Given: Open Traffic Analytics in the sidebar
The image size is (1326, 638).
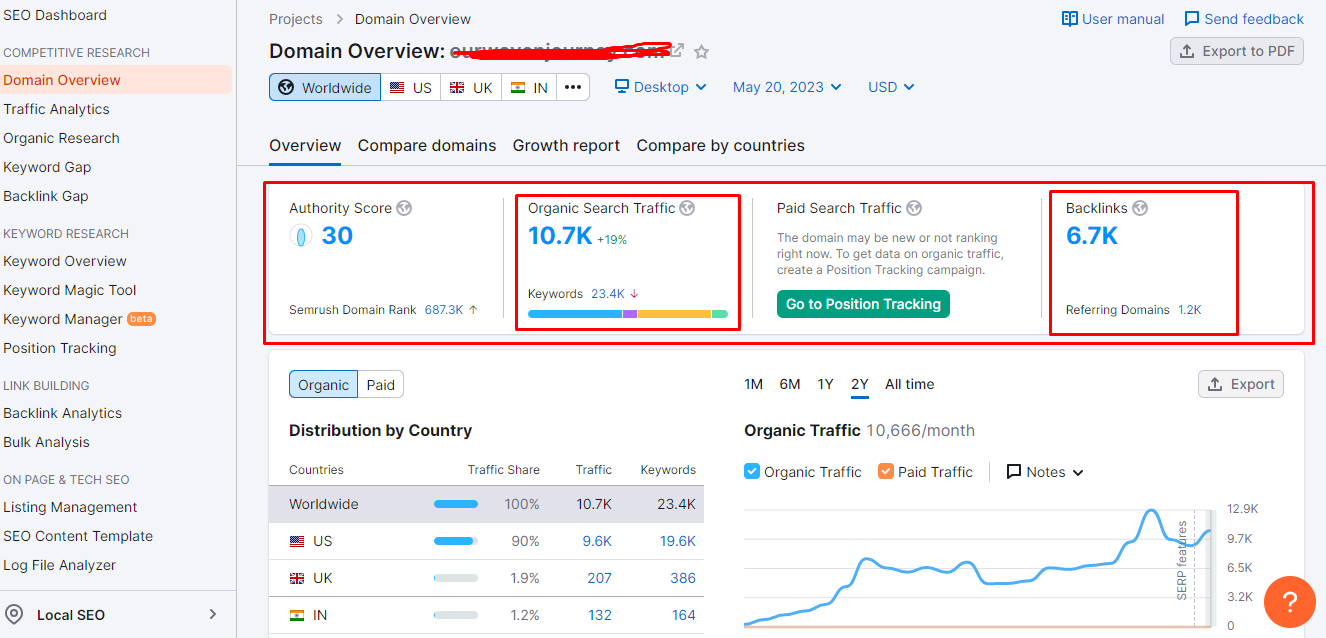Looking at the screenshot, I should pos(57,109).
